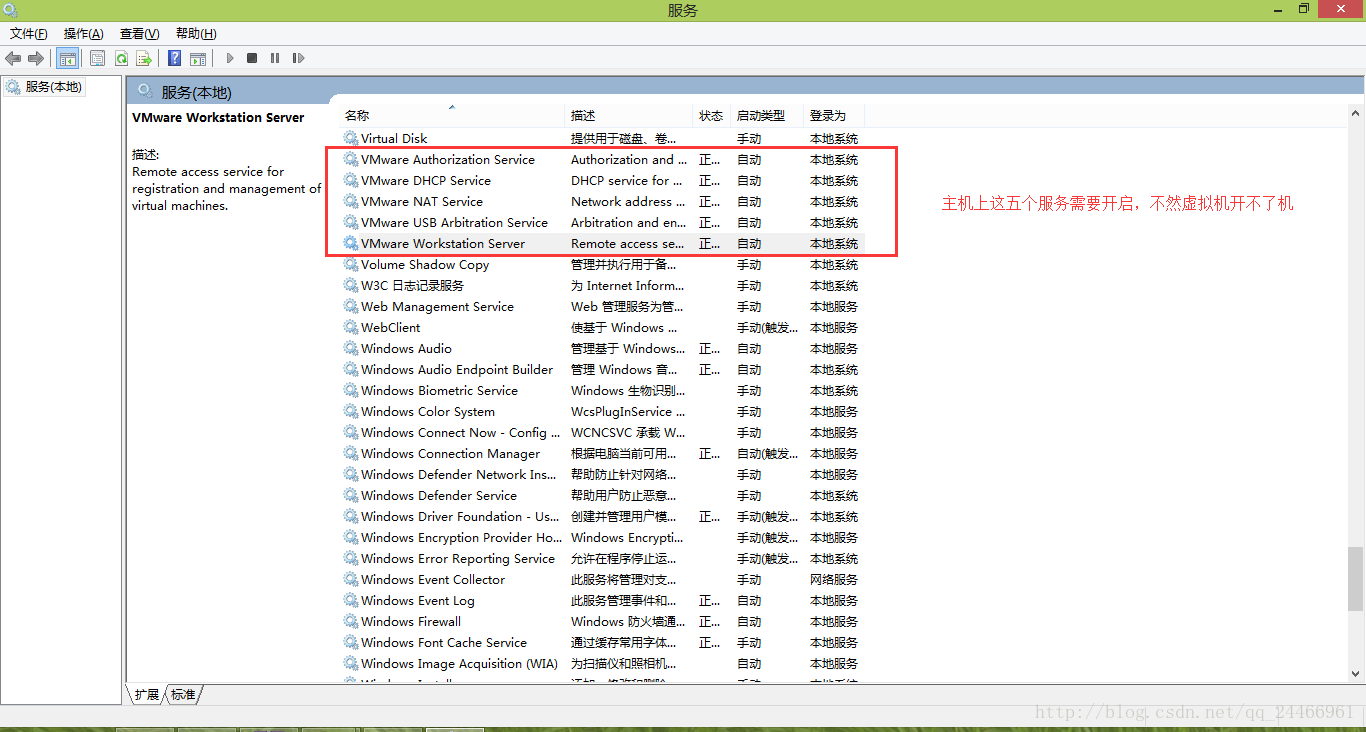Click gear icon of Windows Defender Service
Image resolution: width=1366 pixels, height=732 pixels.
(351, 495)
